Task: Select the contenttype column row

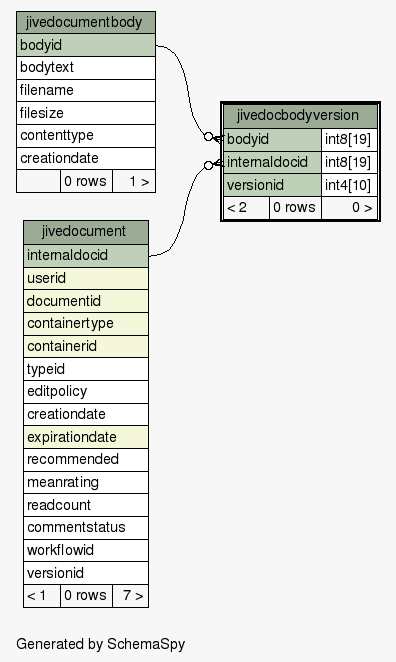Action: [x=86, y=136]
